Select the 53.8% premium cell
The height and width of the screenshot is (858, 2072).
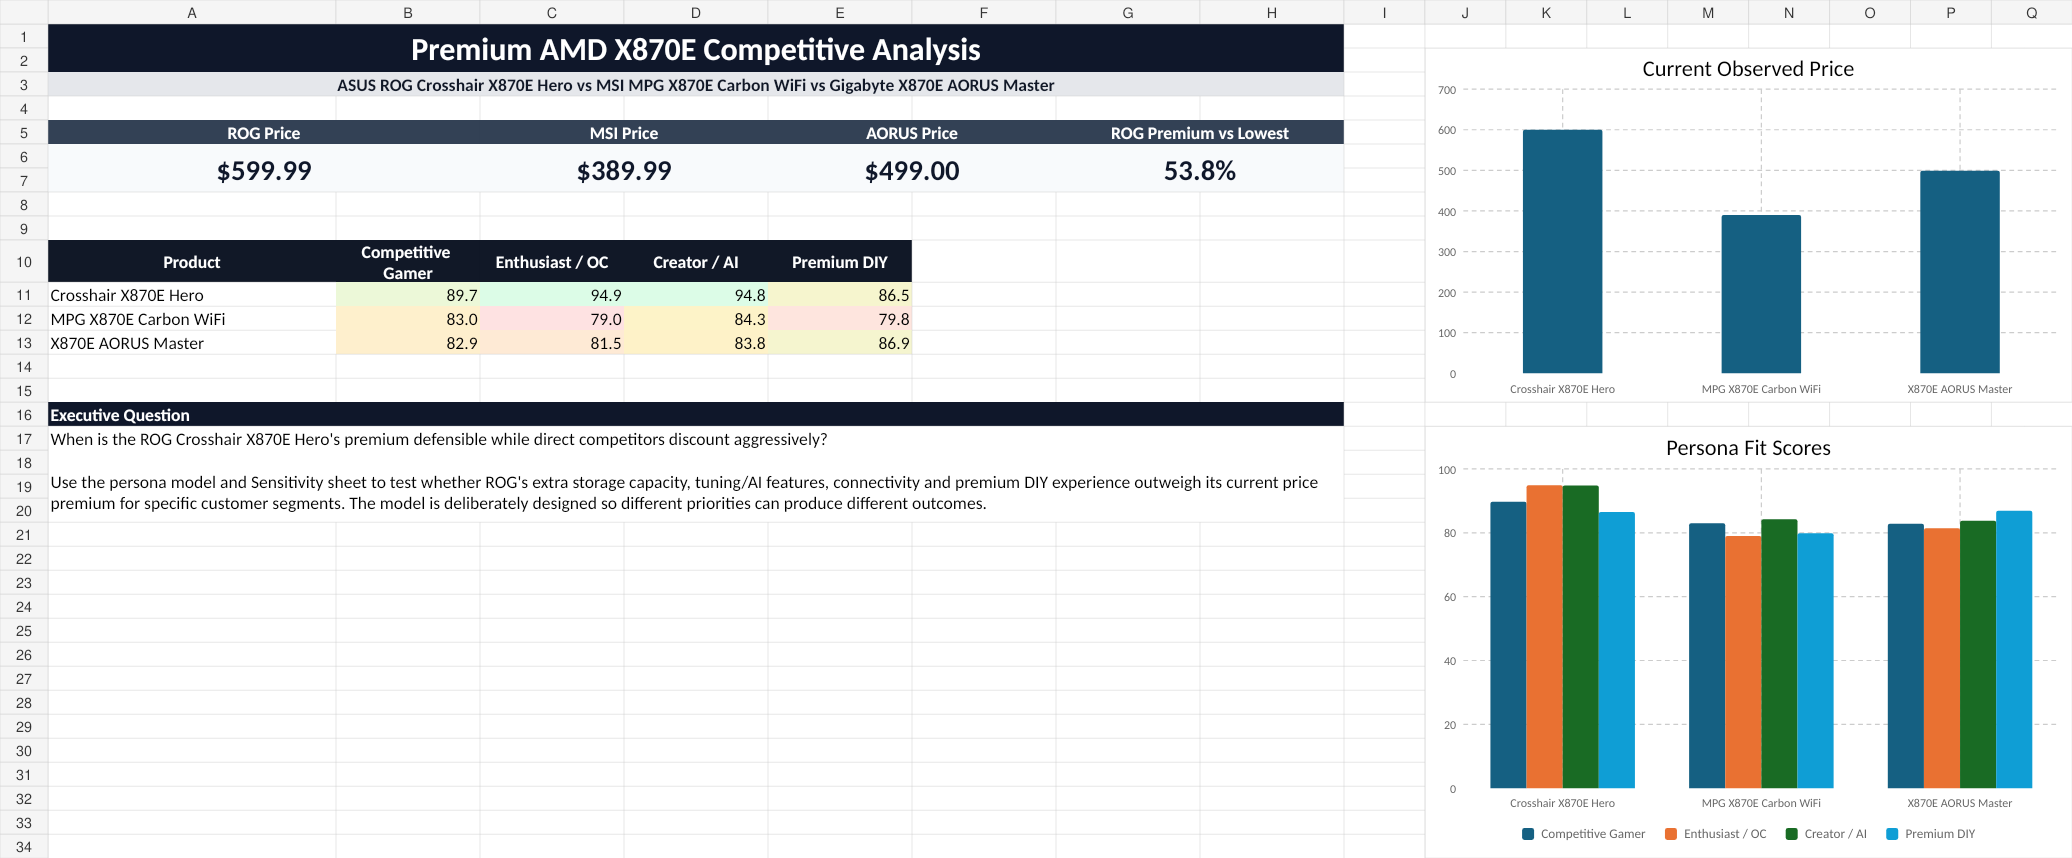pyautogui.click(x=1200, y=170)
